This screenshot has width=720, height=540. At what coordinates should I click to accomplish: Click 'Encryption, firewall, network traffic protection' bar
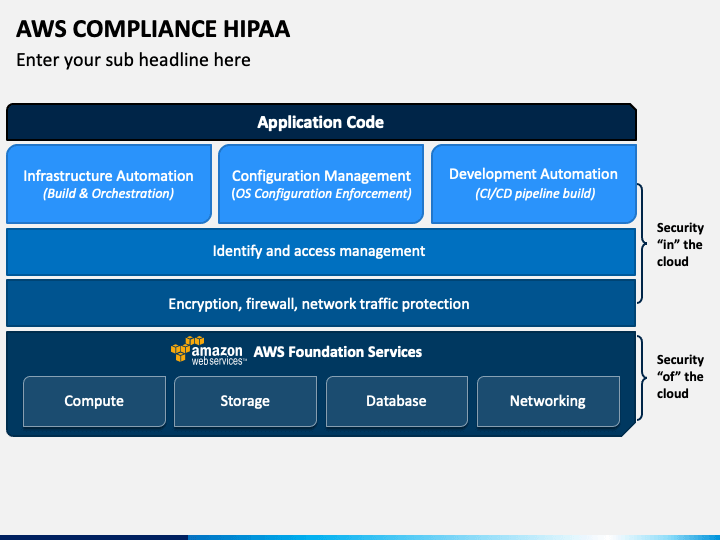[321, 304]
